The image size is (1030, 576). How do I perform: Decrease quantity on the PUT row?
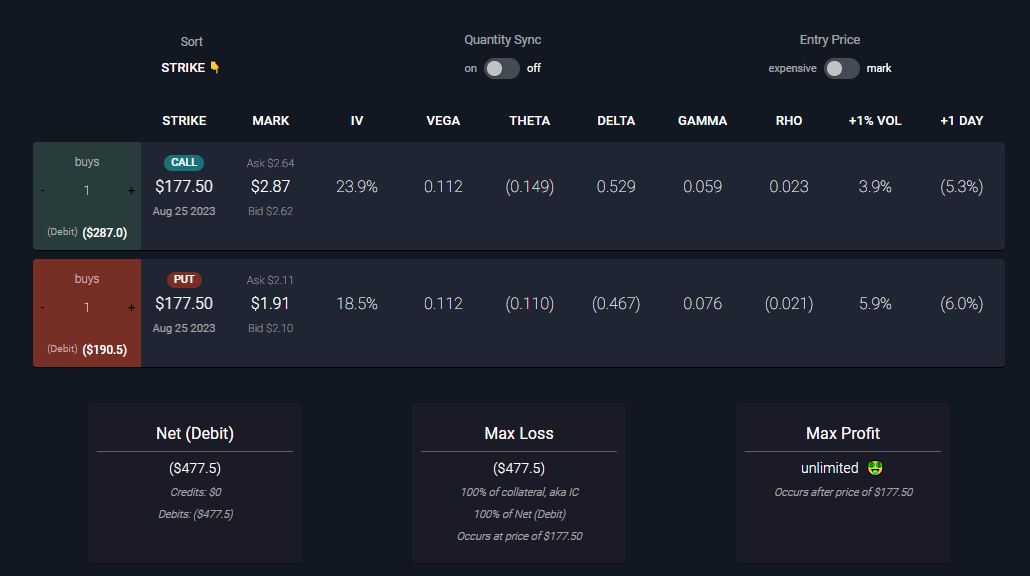coord(43,307)
